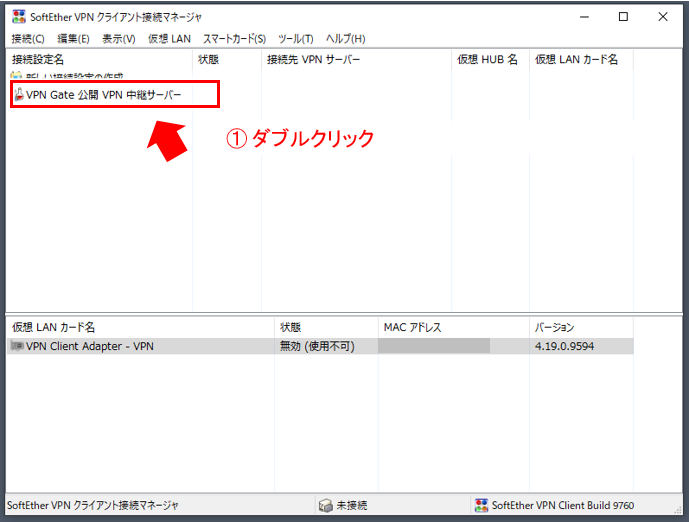This screenshot has width=689, height=522.
Task: Click the 未接続 status bar icon
Action: (x=326, y=505)
